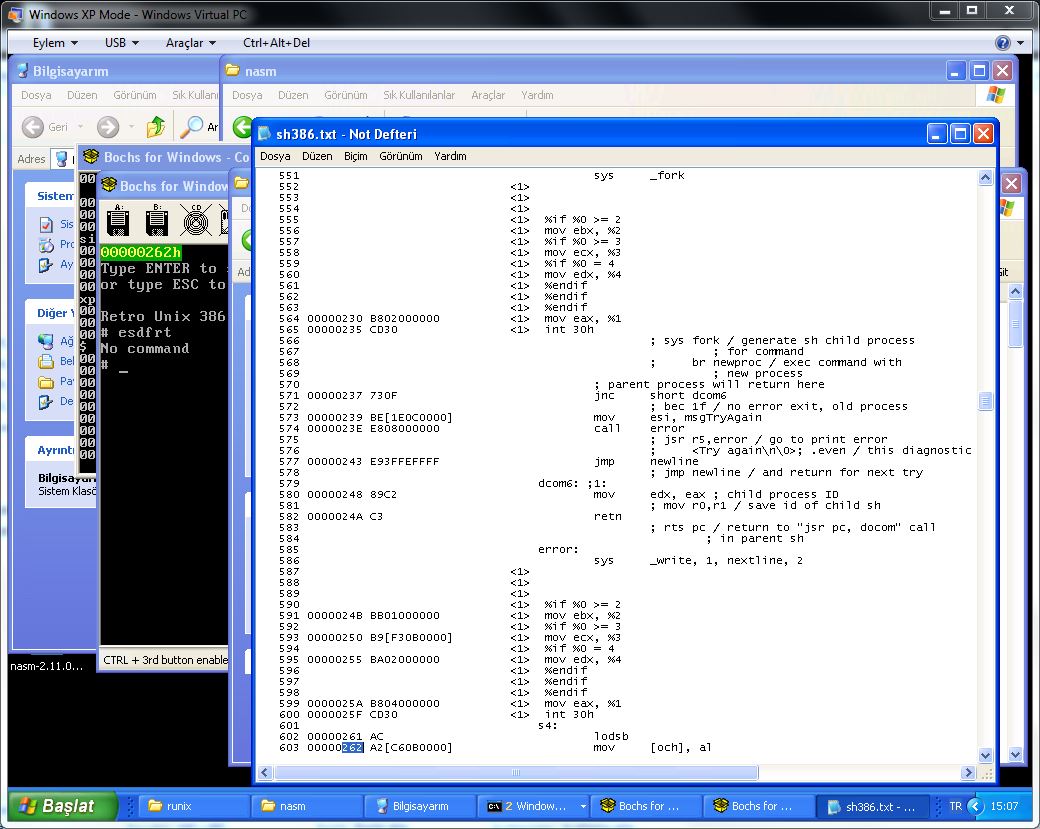
Task: Open Geri history dropdown arrow
Action: click(x=80, y=127)
